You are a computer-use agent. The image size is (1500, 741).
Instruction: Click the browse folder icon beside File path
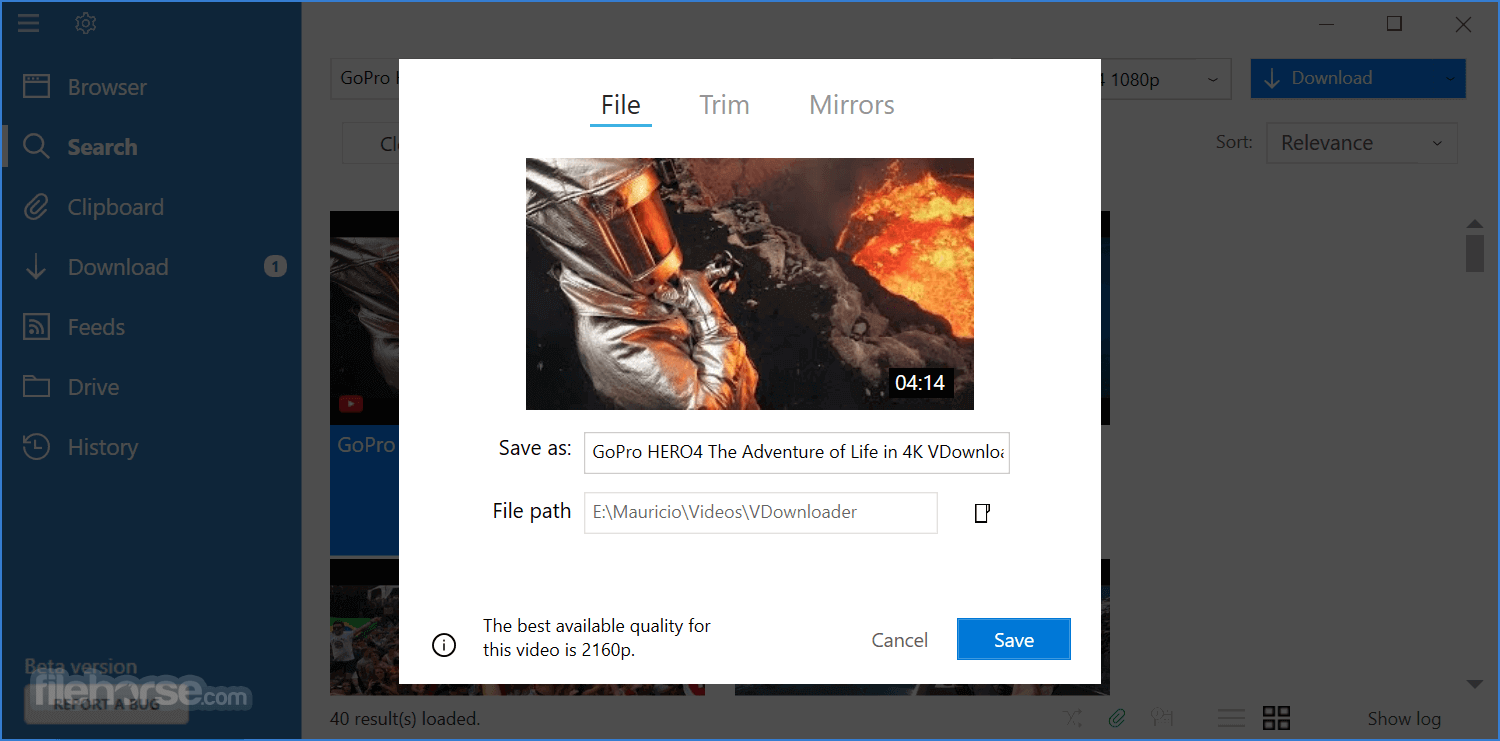click(x=982, y=513)
